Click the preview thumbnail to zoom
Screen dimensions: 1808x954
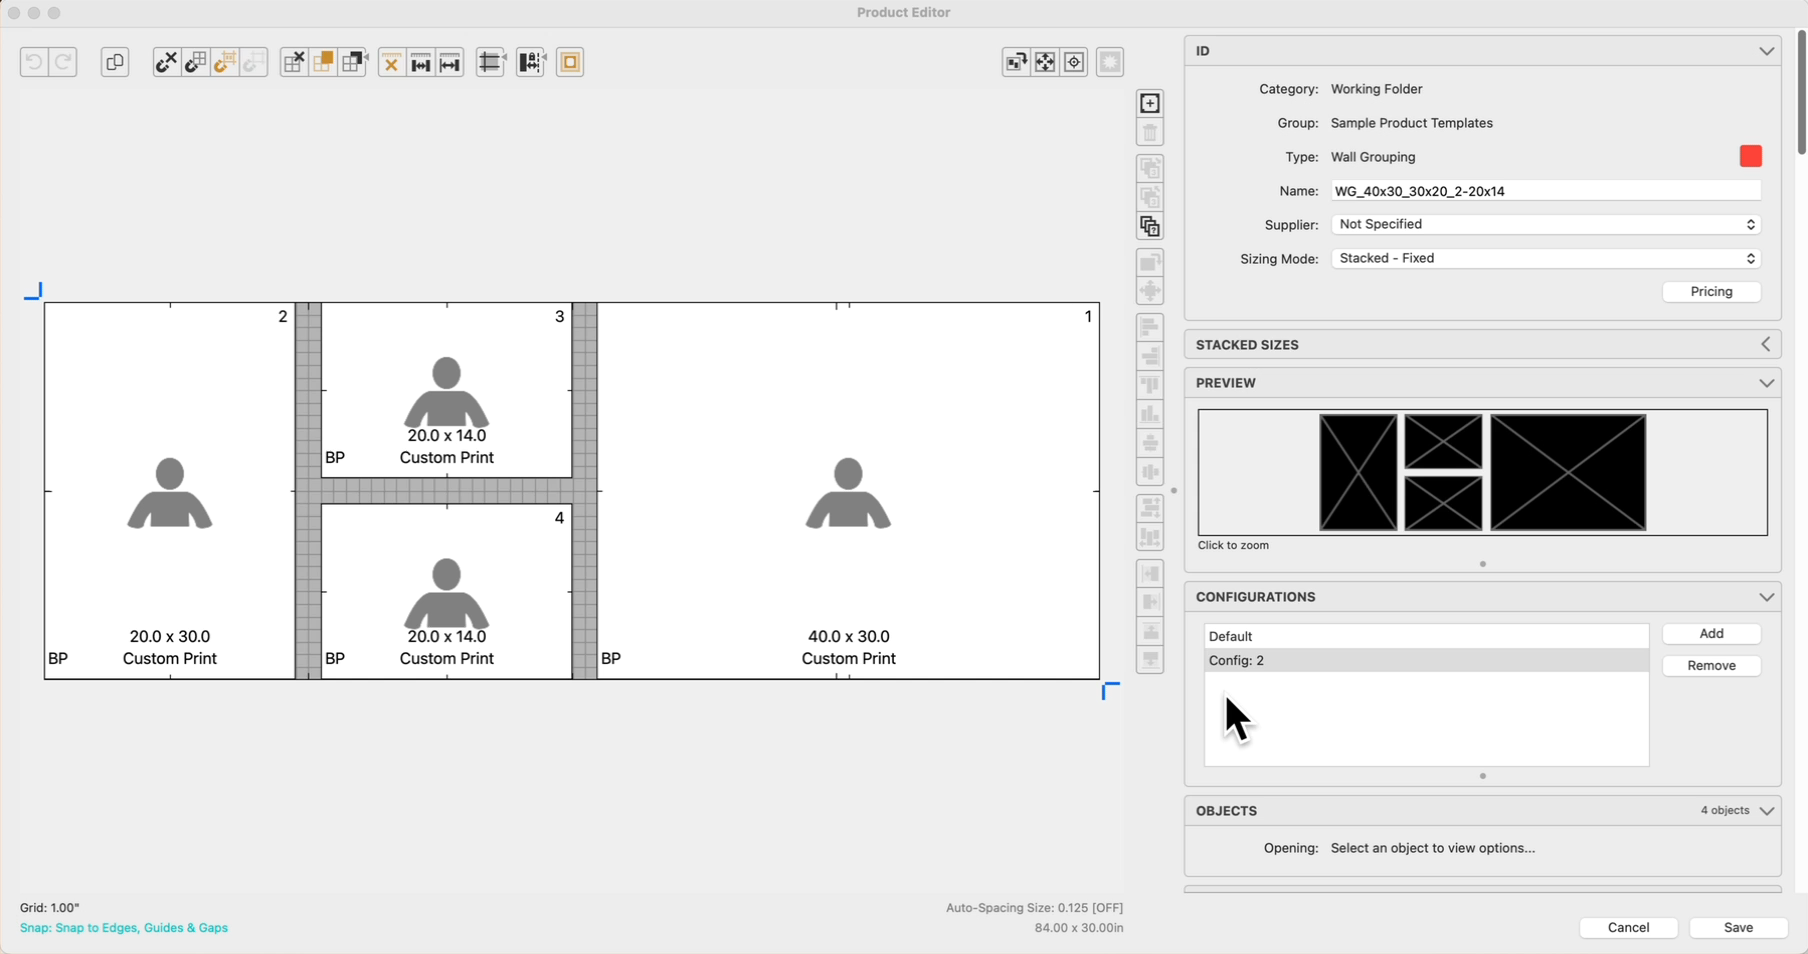[x=1482, y=472]
